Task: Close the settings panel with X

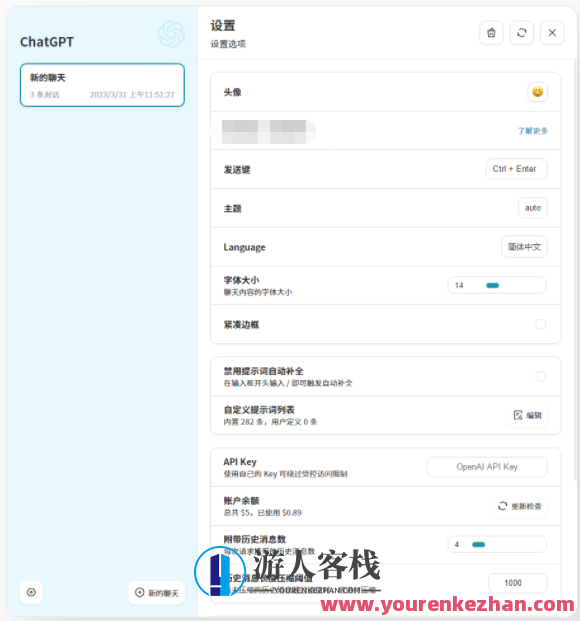Action: pos(552,32)
